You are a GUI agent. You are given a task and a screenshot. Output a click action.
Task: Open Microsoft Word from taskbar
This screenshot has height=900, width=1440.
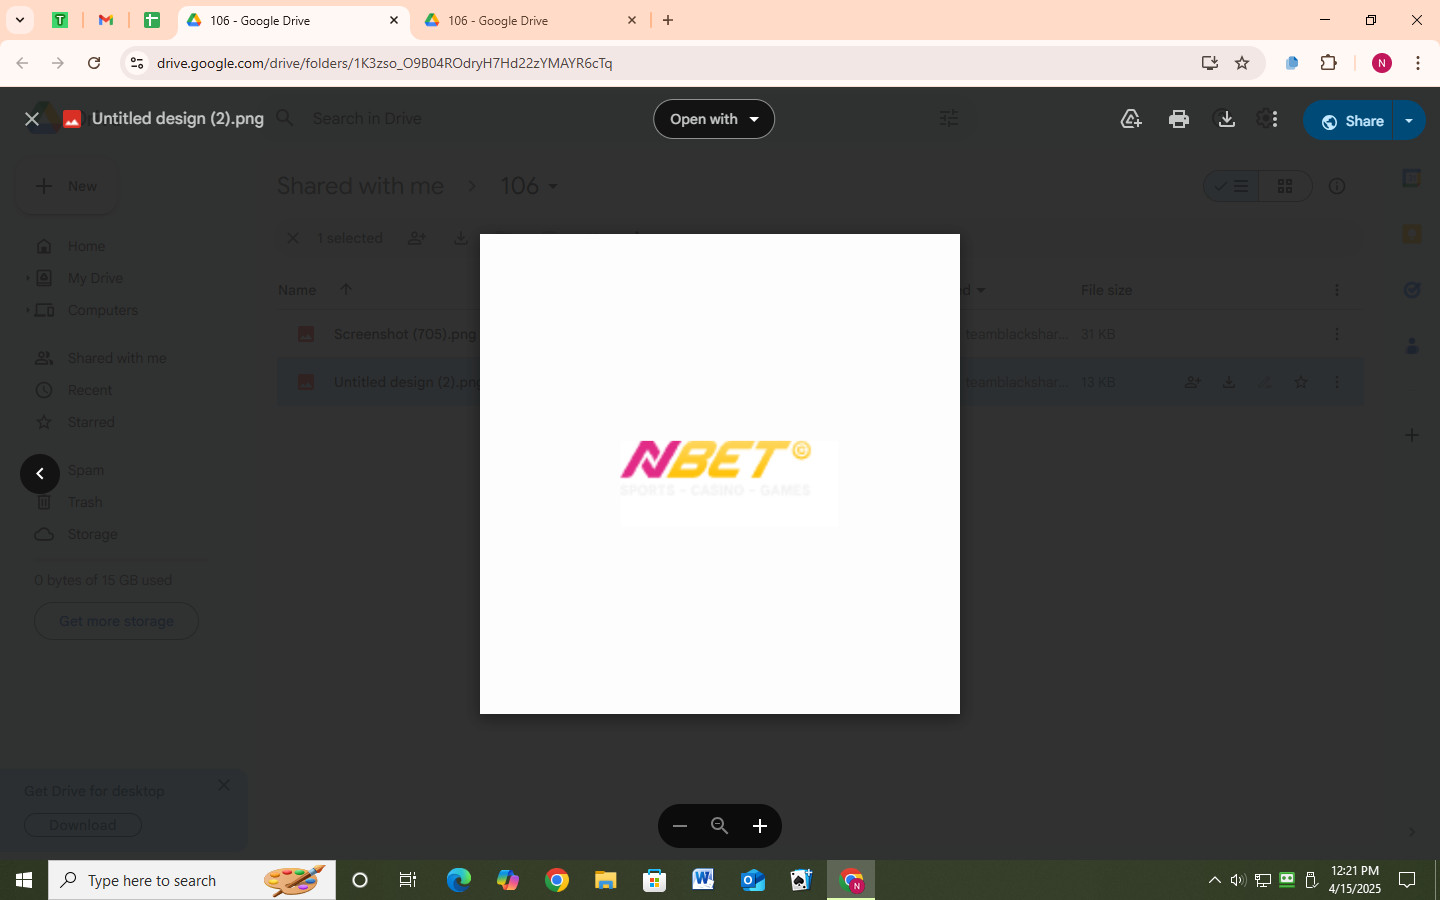[x=703, y=880]
